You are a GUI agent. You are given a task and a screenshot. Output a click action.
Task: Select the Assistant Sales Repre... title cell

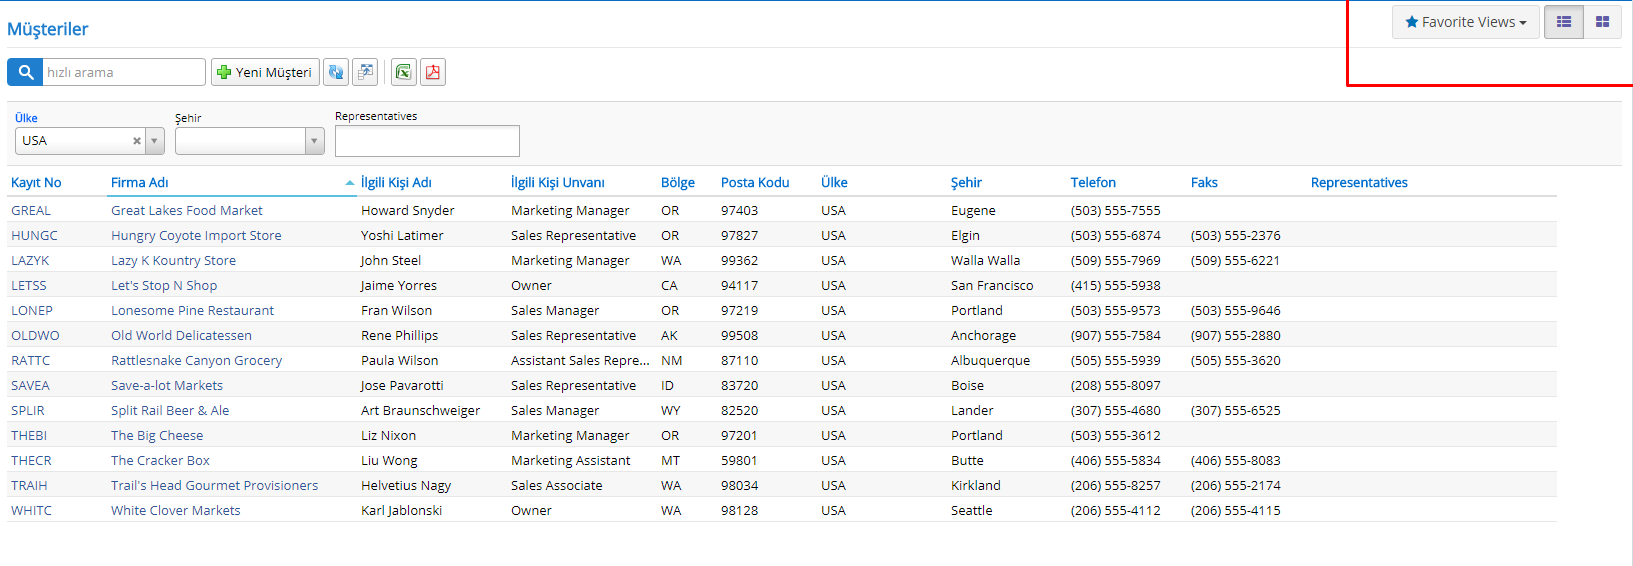coord(580,360)
